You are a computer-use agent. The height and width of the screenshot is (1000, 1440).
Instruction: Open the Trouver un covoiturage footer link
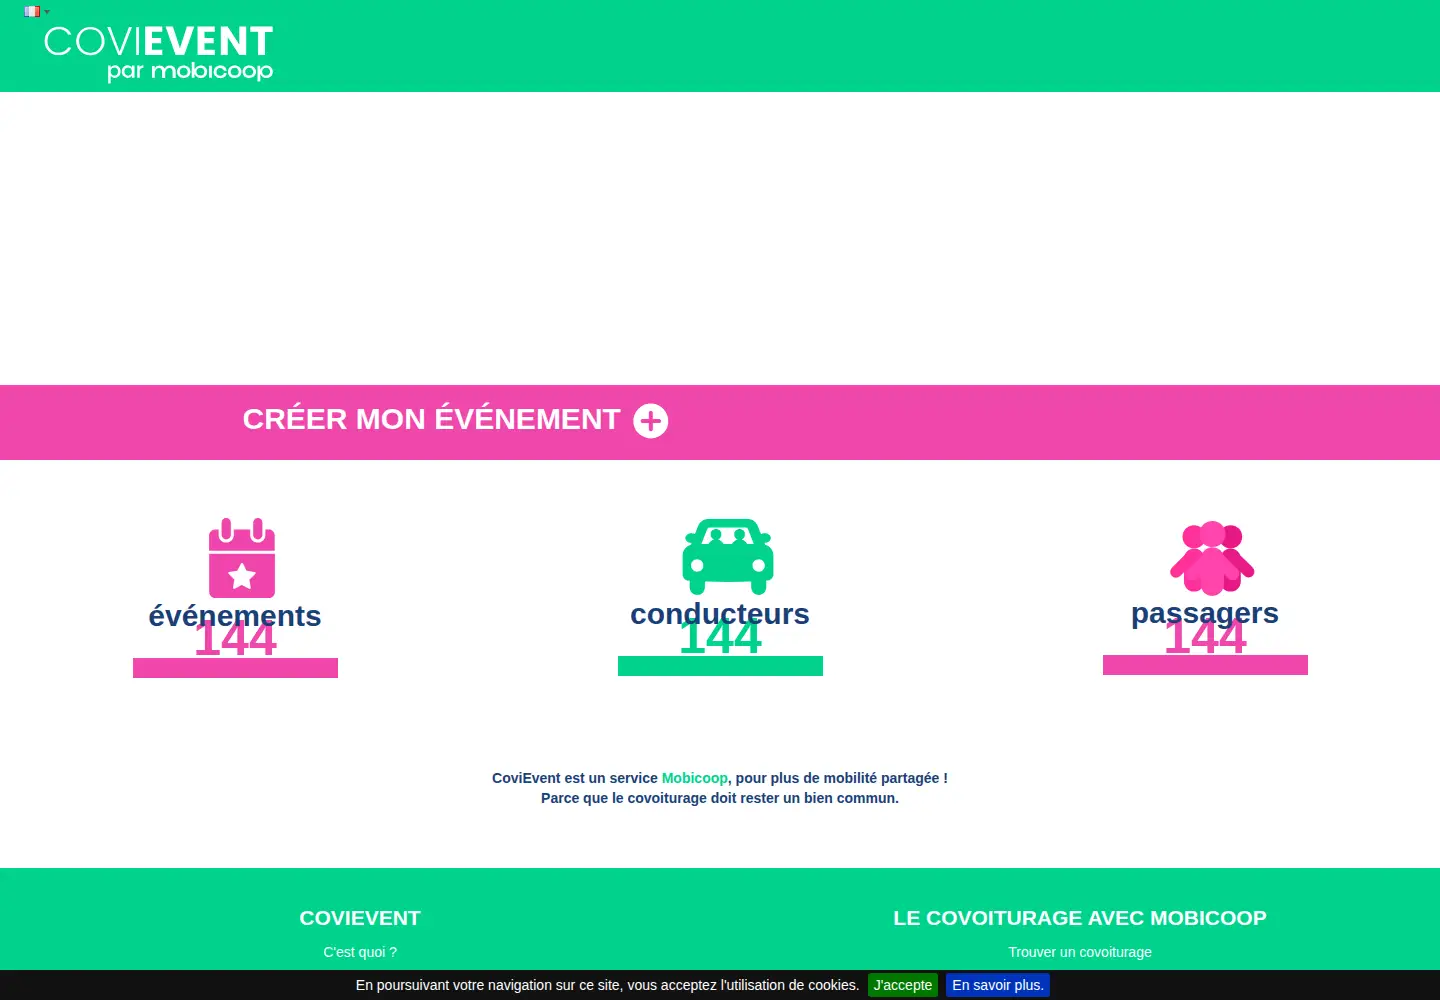tap(1080, 952)
